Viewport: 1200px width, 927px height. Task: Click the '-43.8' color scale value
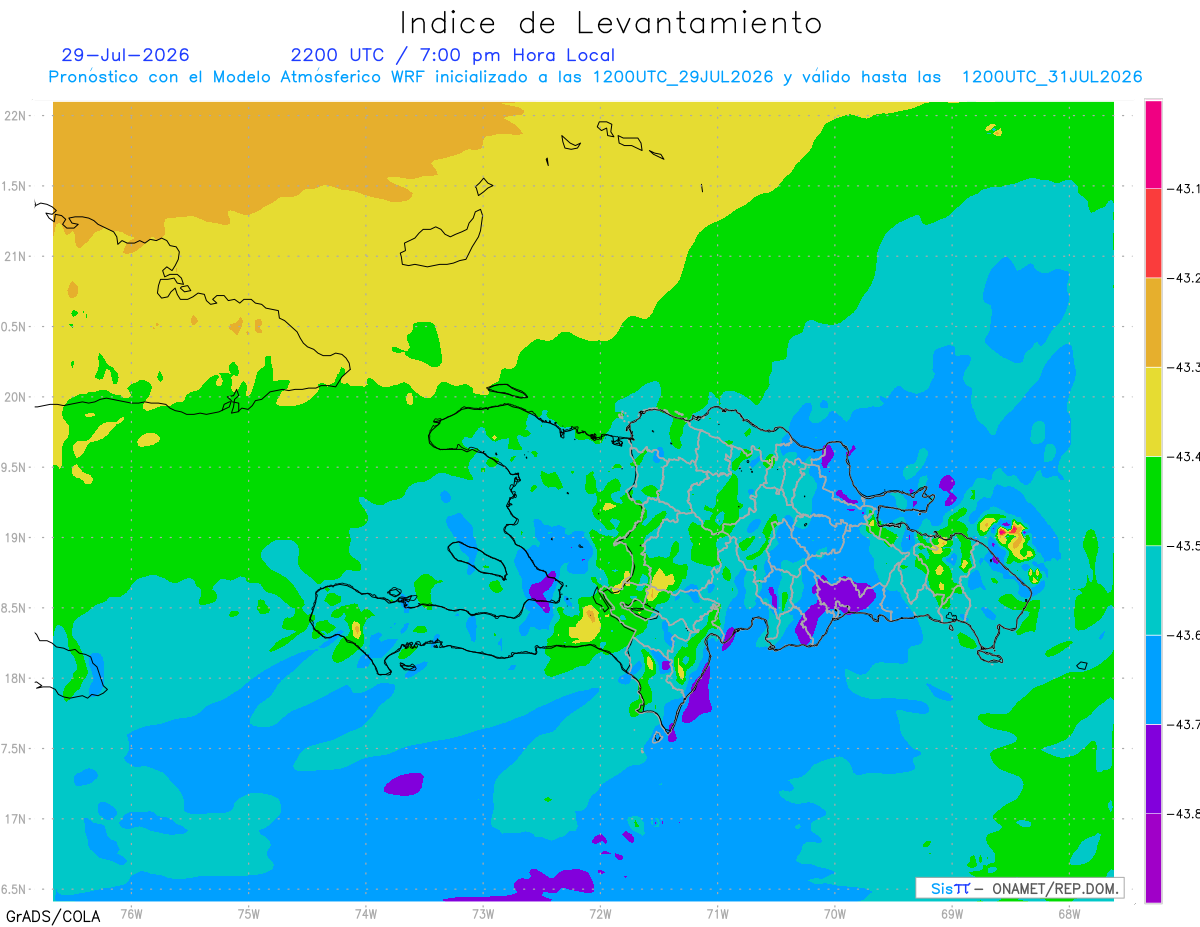[x=1183, y=813]
